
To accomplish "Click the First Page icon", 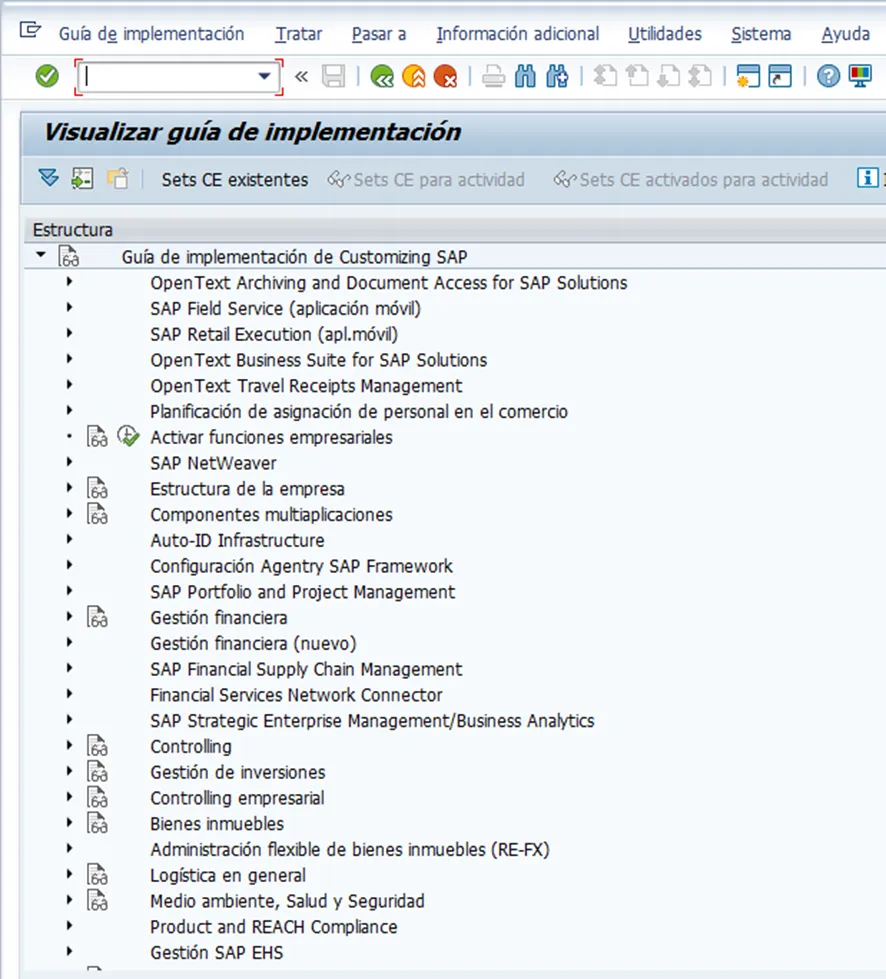I will (604, 76).
